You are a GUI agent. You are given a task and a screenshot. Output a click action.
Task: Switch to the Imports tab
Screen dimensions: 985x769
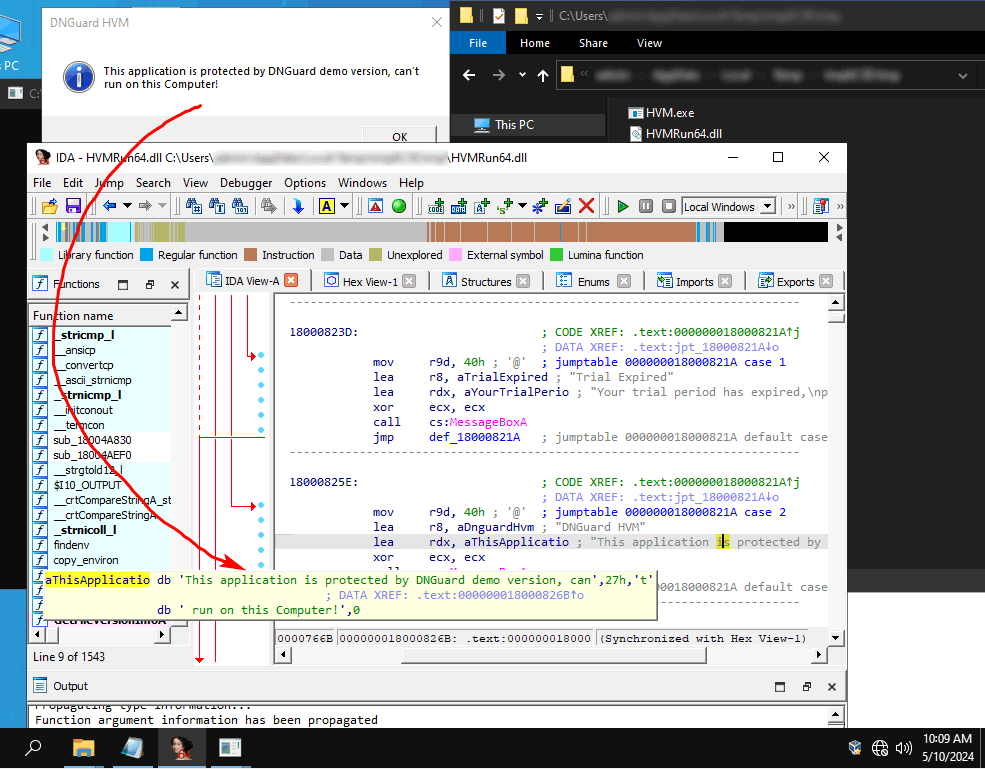click(694, 282)
